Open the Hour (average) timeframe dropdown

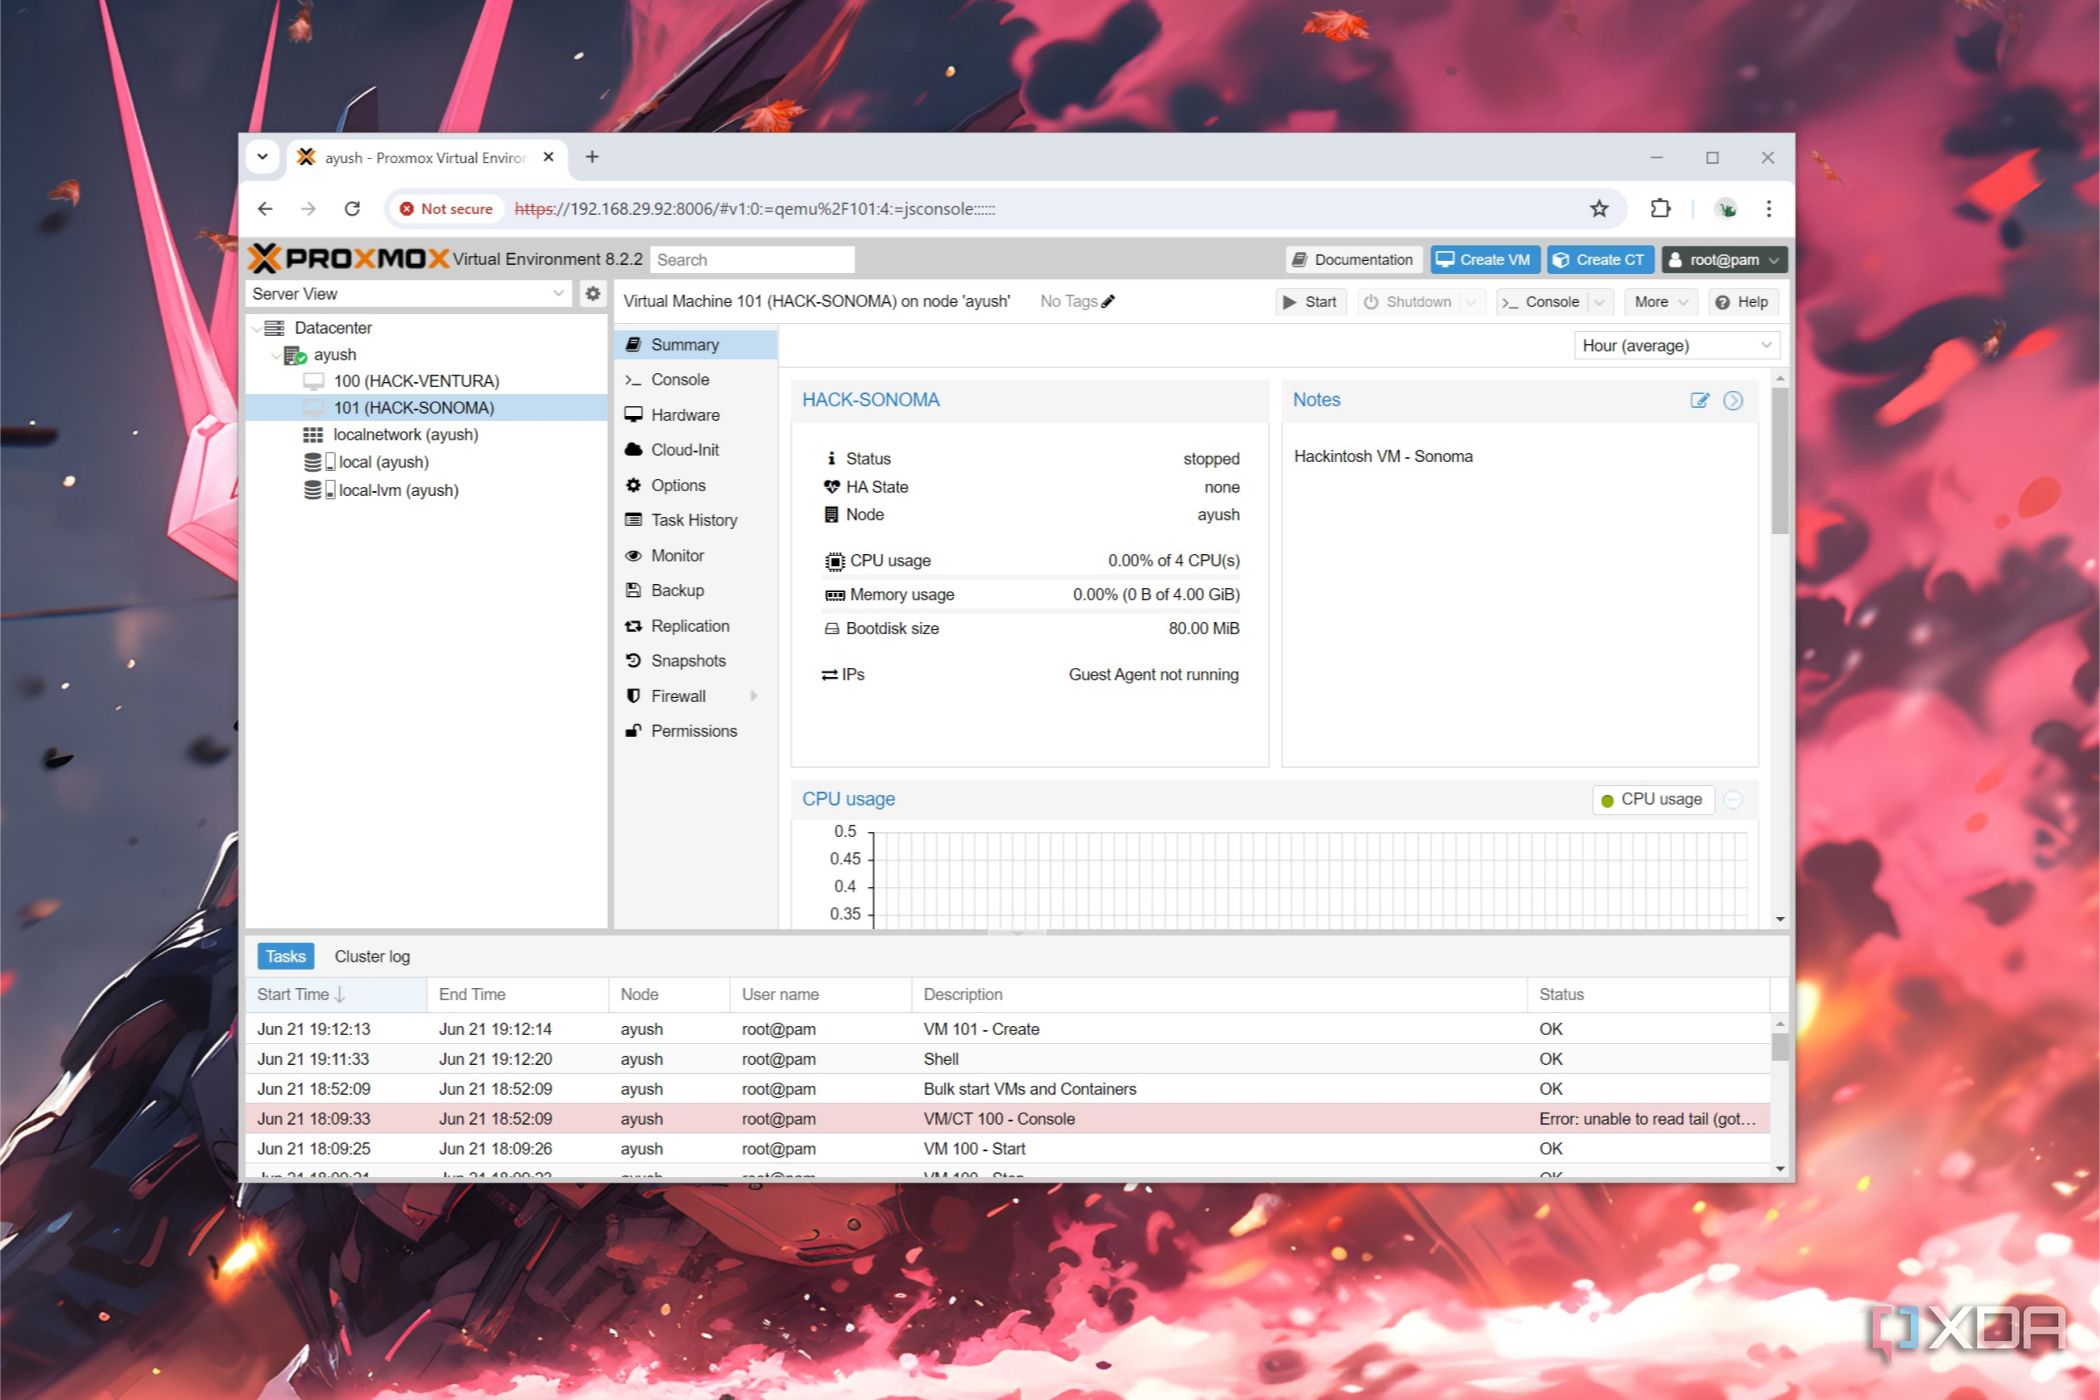pyautogui.click(x=1677, y=345)
